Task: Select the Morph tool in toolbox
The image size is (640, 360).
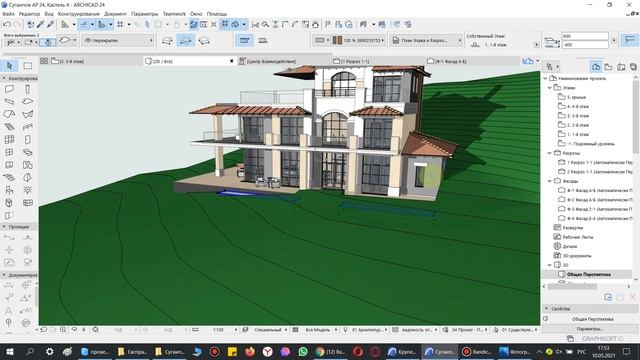Action: 9,203
